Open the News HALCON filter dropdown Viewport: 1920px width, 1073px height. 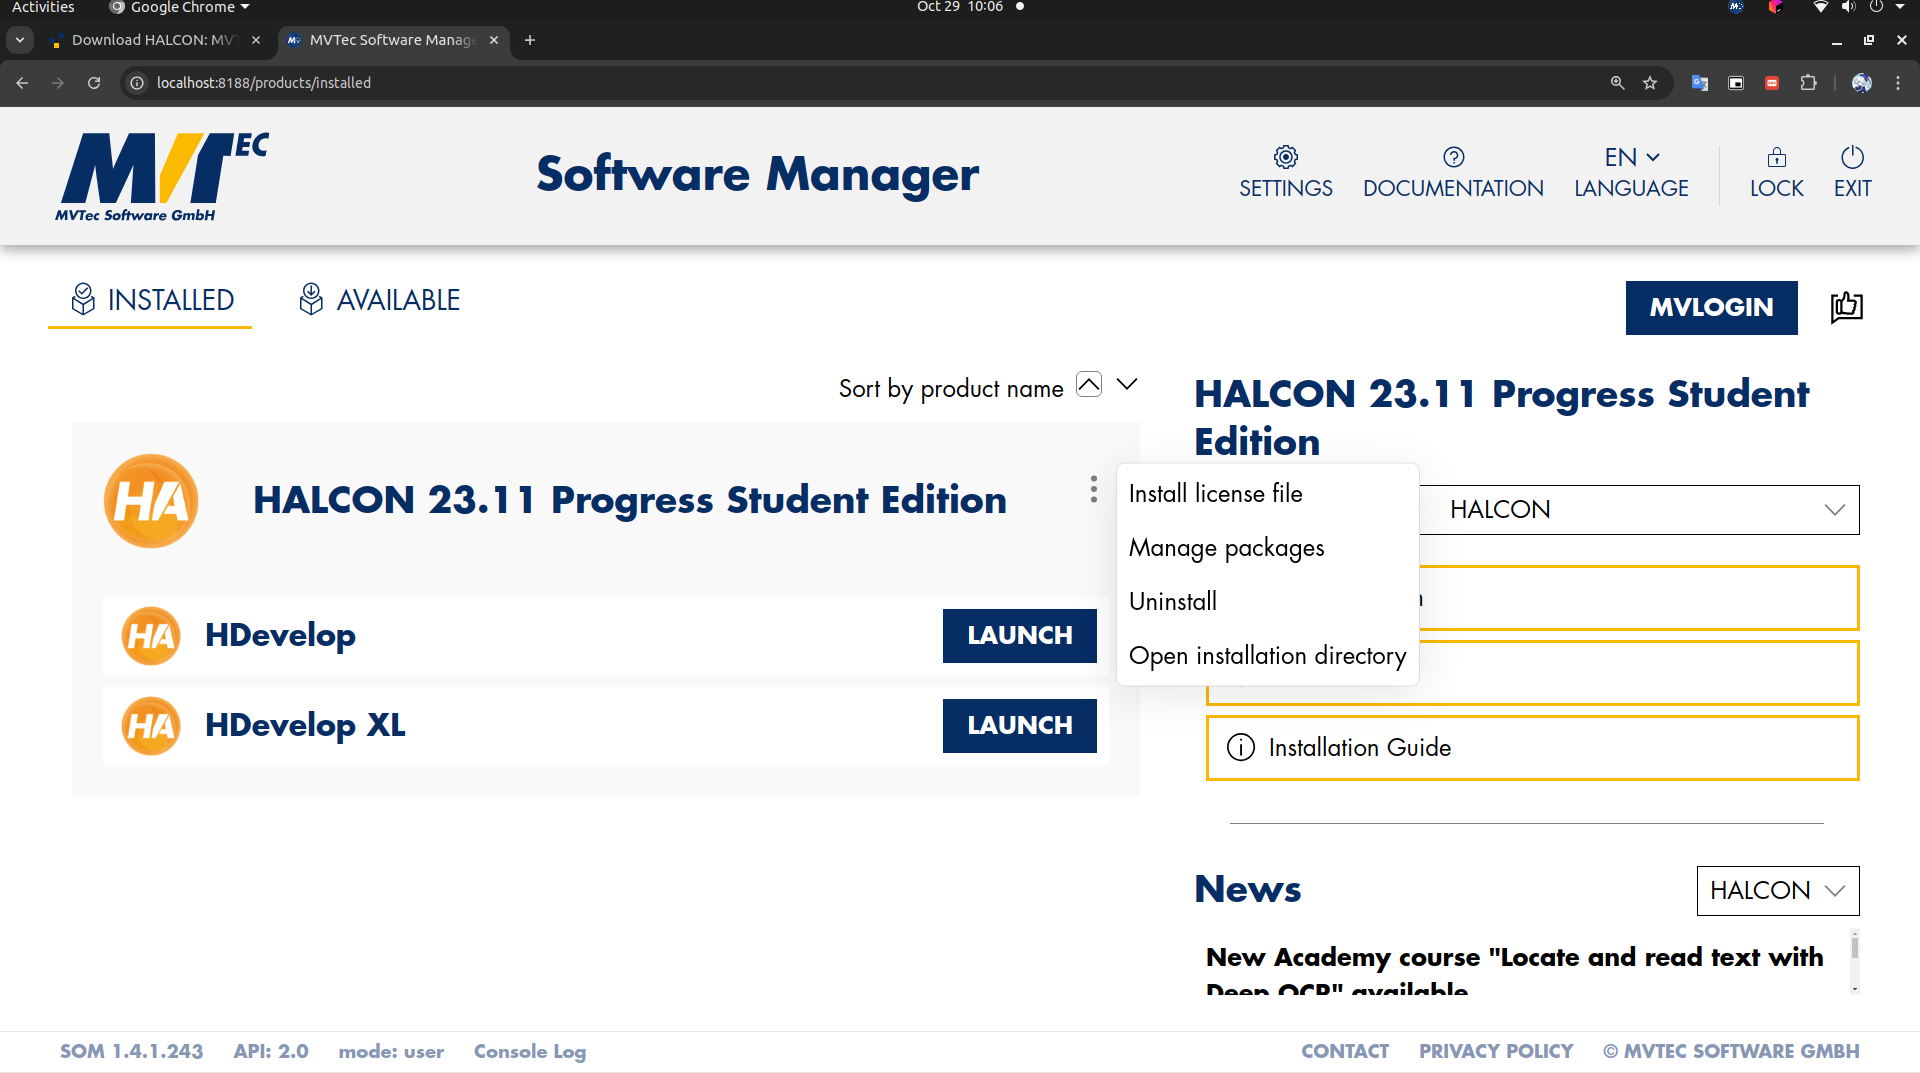1778,891
